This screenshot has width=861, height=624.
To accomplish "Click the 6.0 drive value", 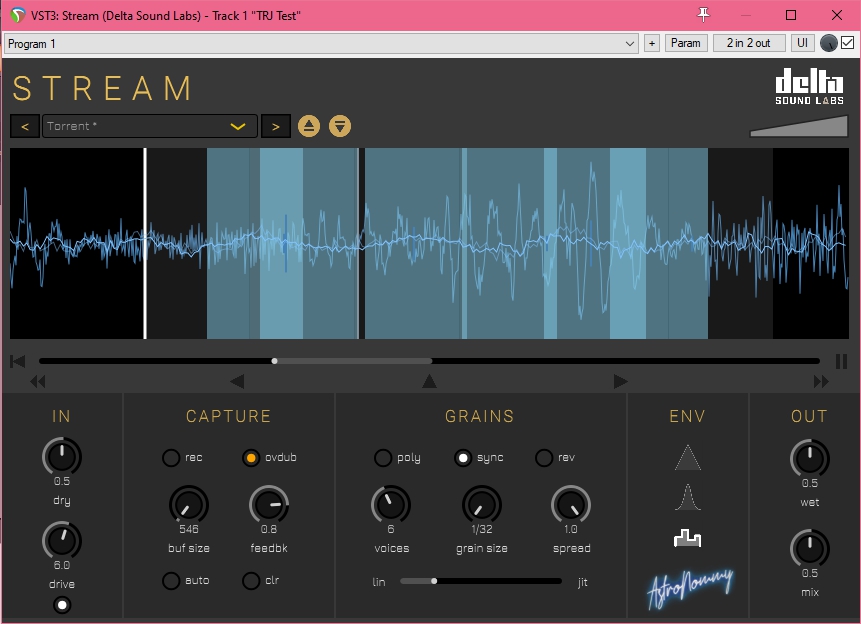I will pyautogui.click(x=62, y=565).
